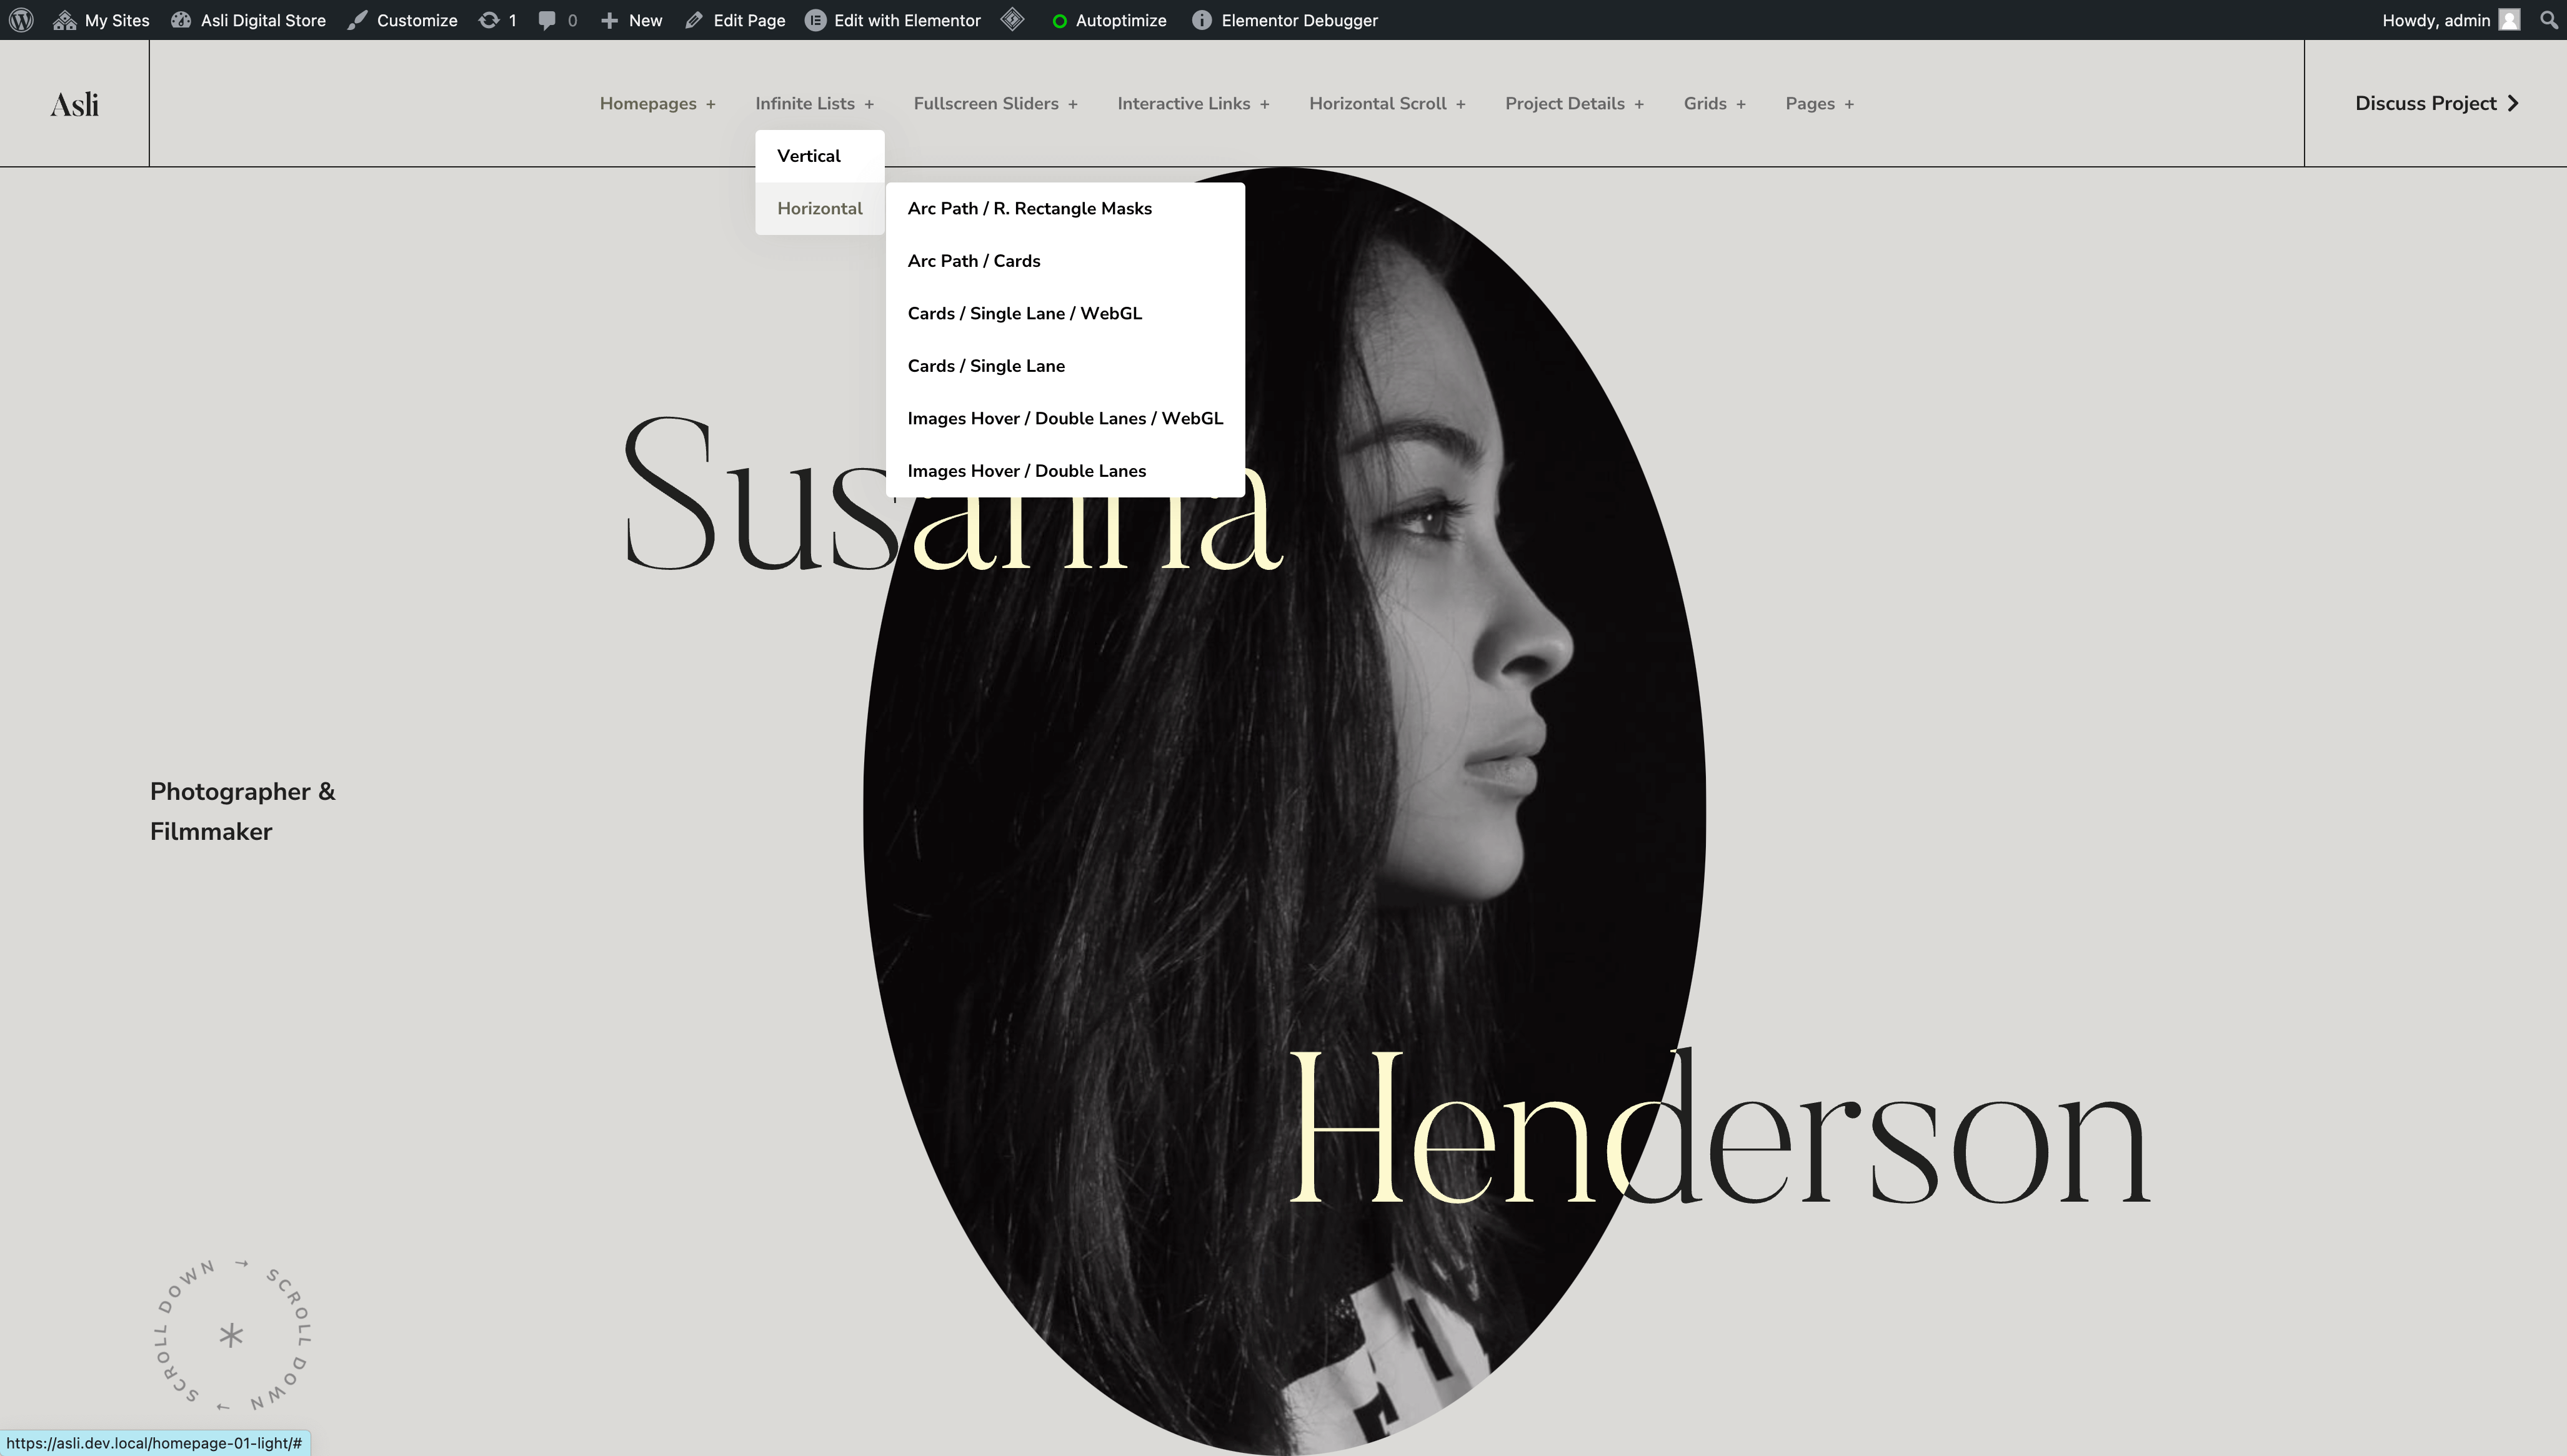Open the Grids navigation dropdown
Viewport: 2567px width, 1456px height.
(x=1714, y=104)
